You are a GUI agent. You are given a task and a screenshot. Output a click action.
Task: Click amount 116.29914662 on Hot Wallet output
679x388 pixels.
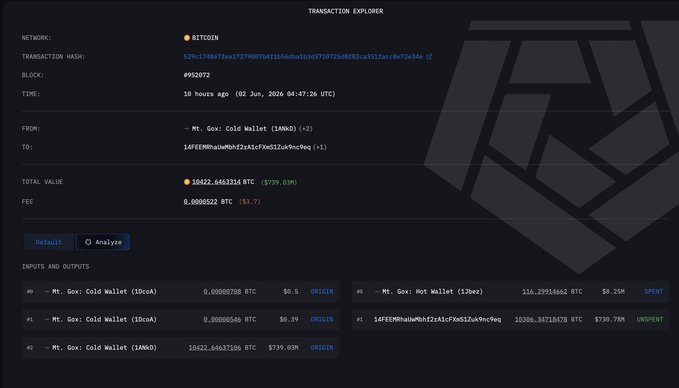click(x=544, y=292)
